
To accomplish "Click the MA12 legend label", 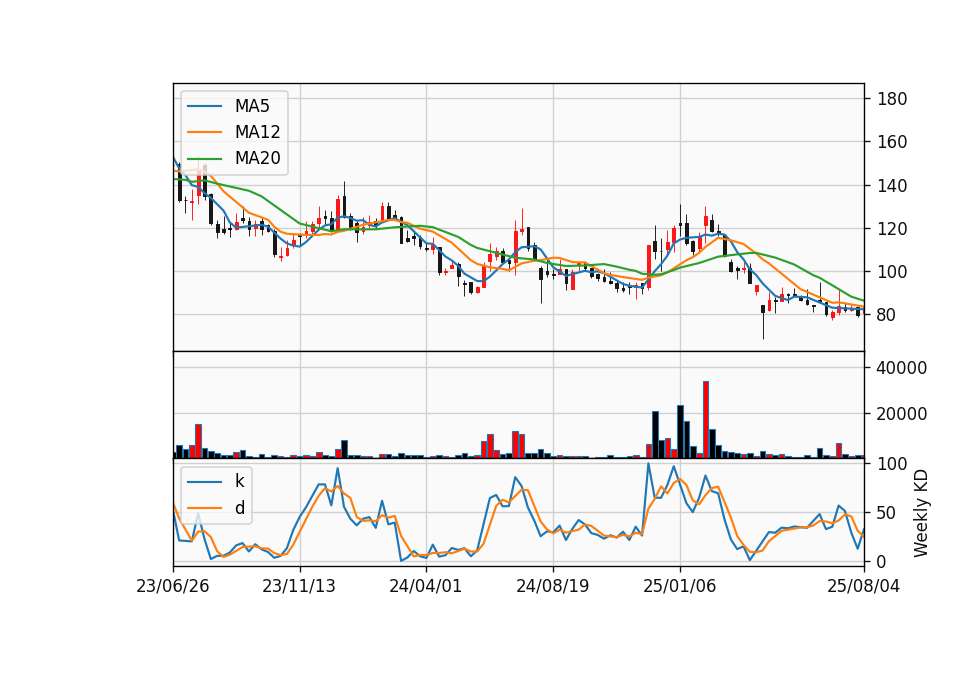I will click(x=257, y=132).
